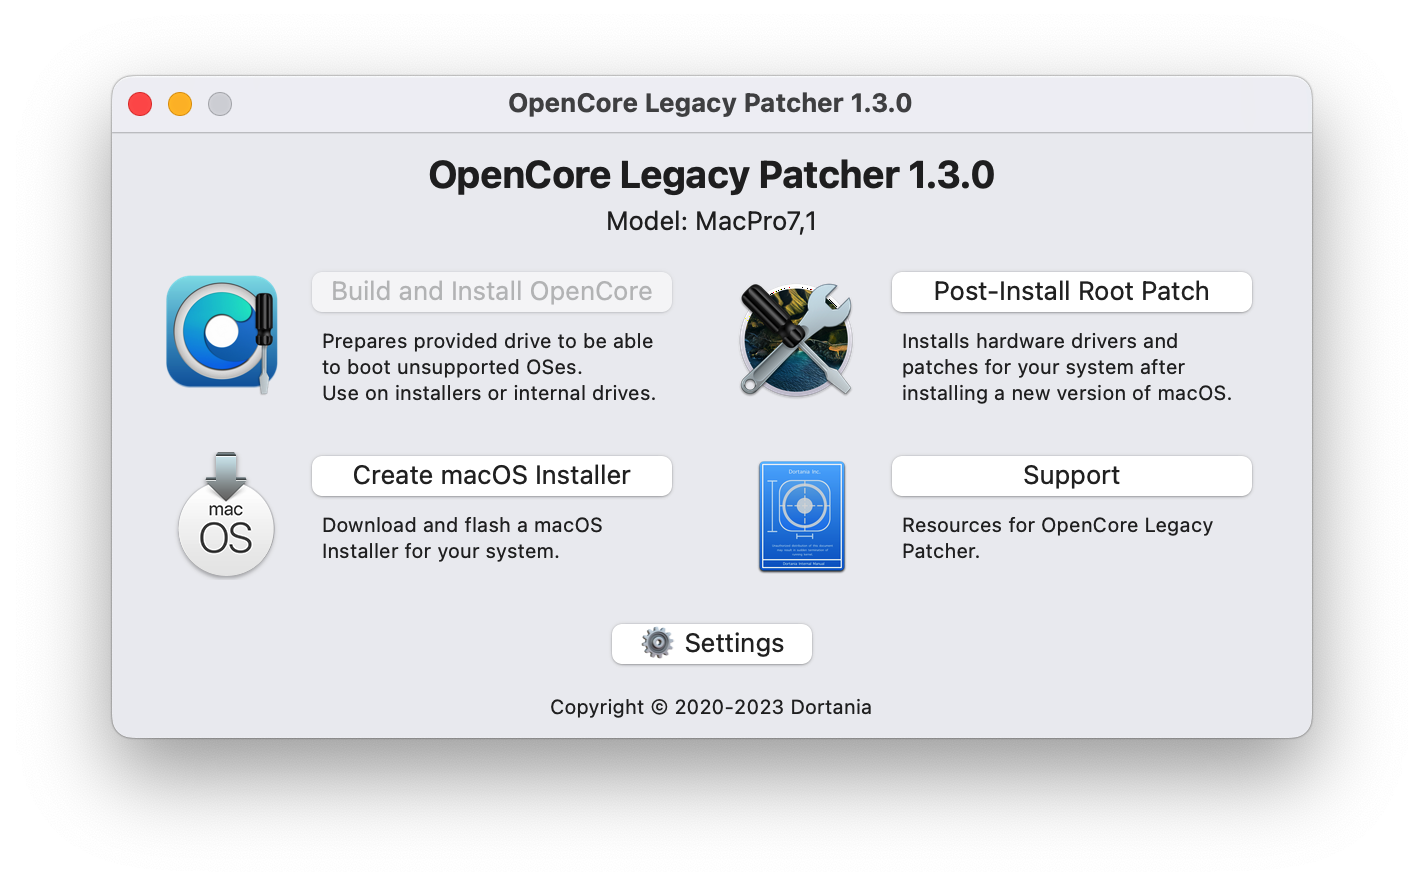Viewport: 1424px width, 886px height.
Task: Click the window title bar text
Action: click(x=710, y=103)
